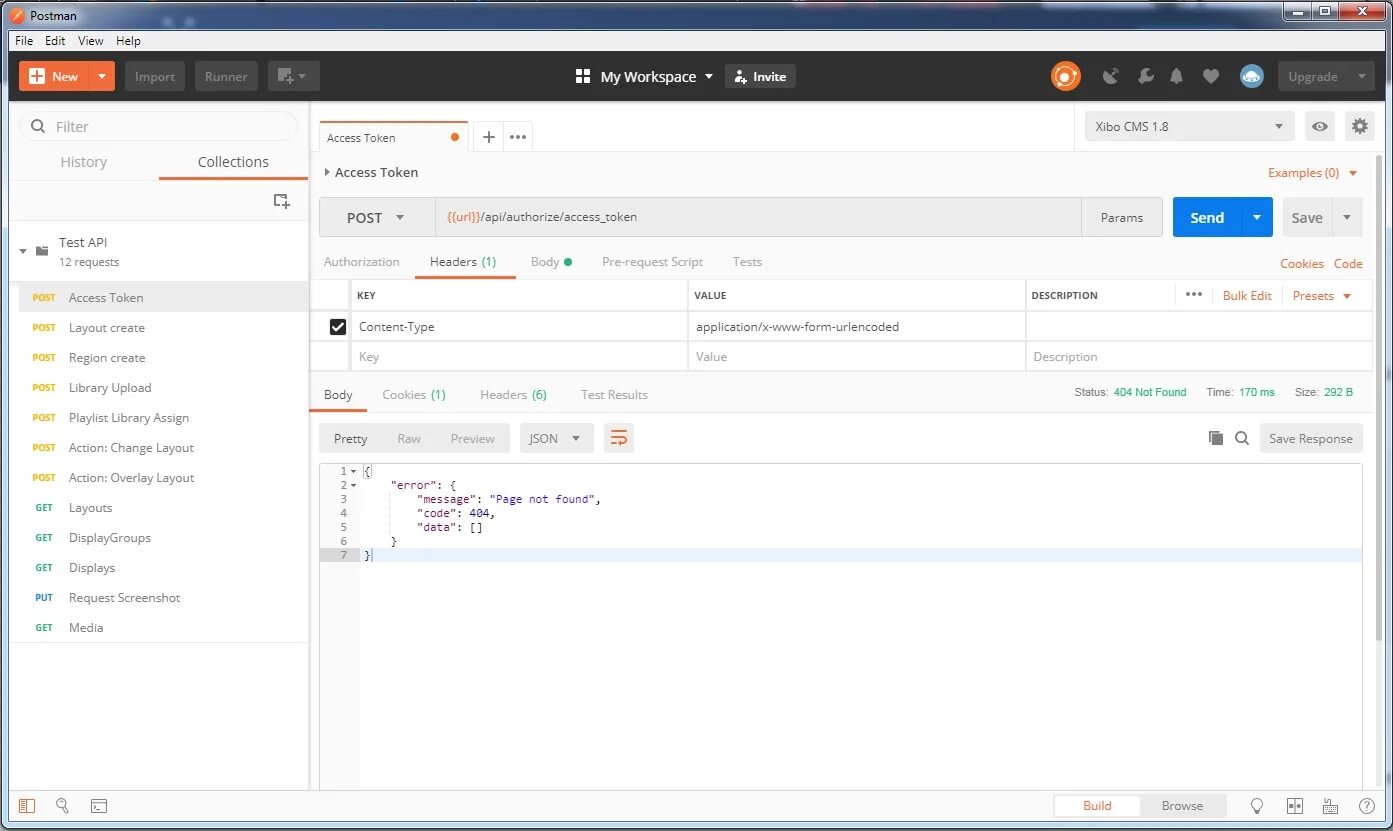Open the My Workspace switcher dropdown
Screen dimensions: 1393x831
point(658,76)
